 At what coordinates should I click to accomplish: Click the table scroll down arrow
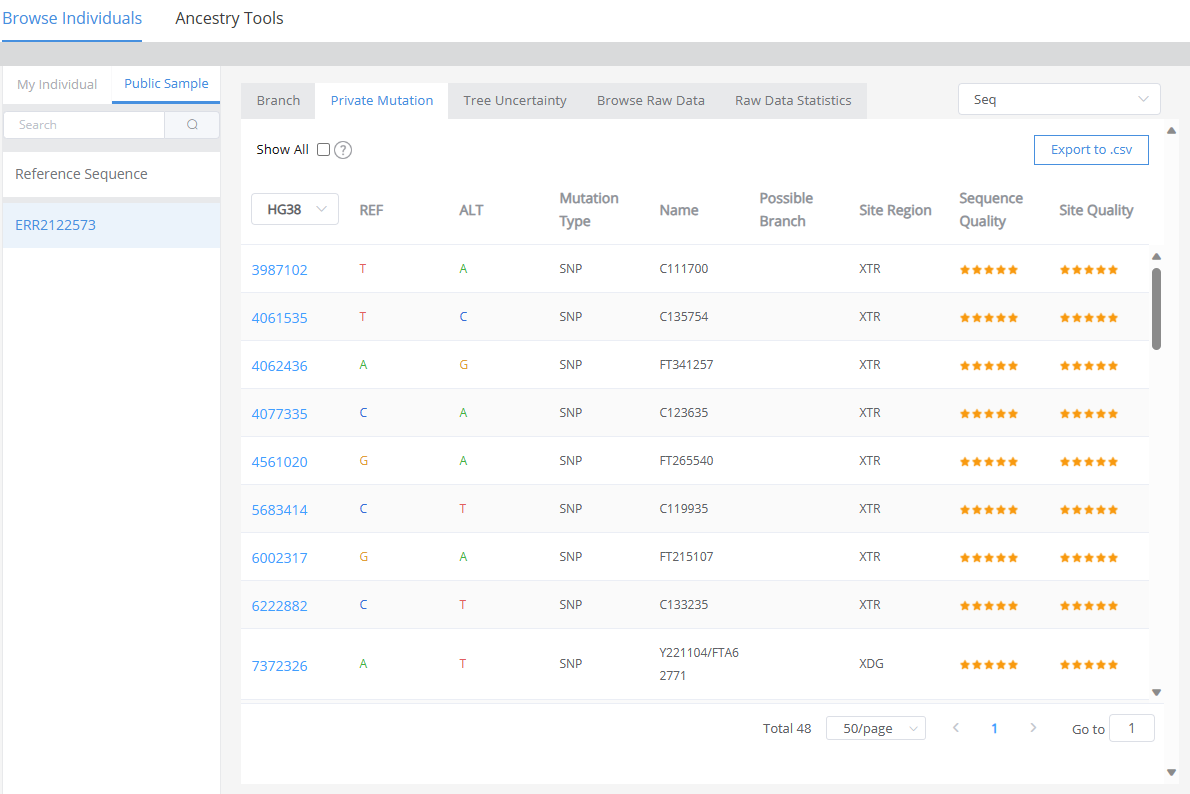point(1157,692)
